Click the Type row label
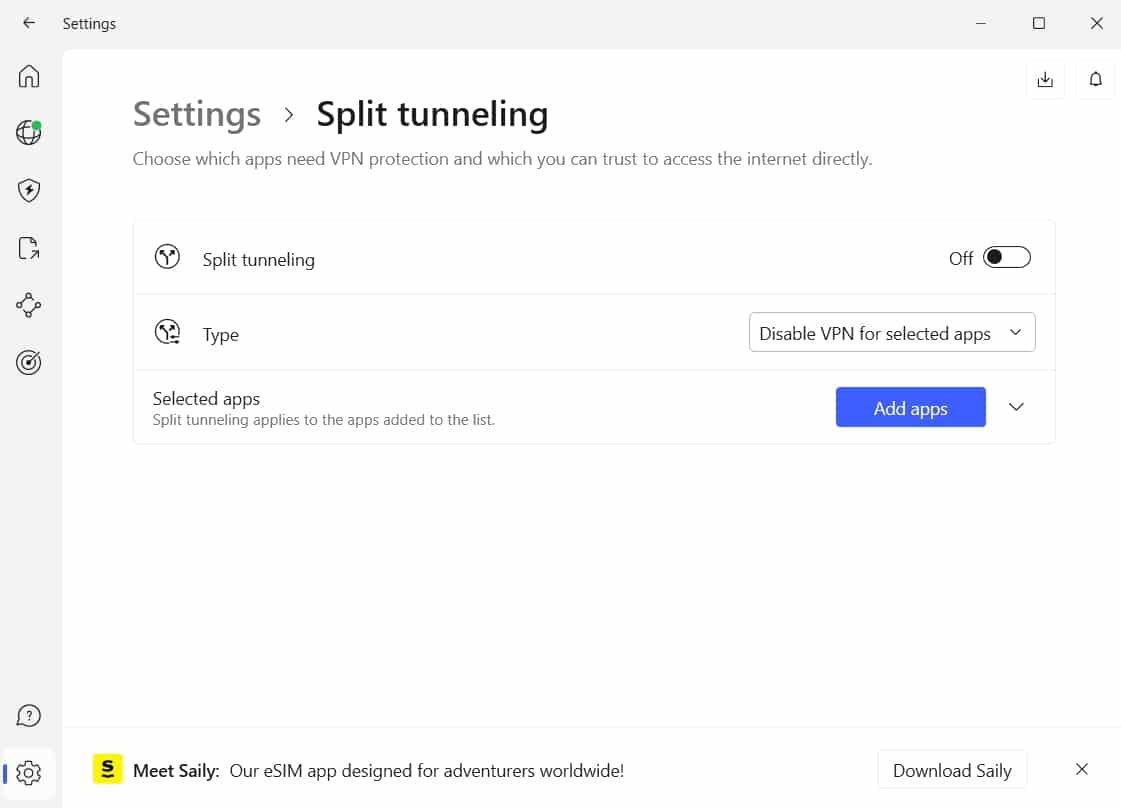 (x=220, y=335)
